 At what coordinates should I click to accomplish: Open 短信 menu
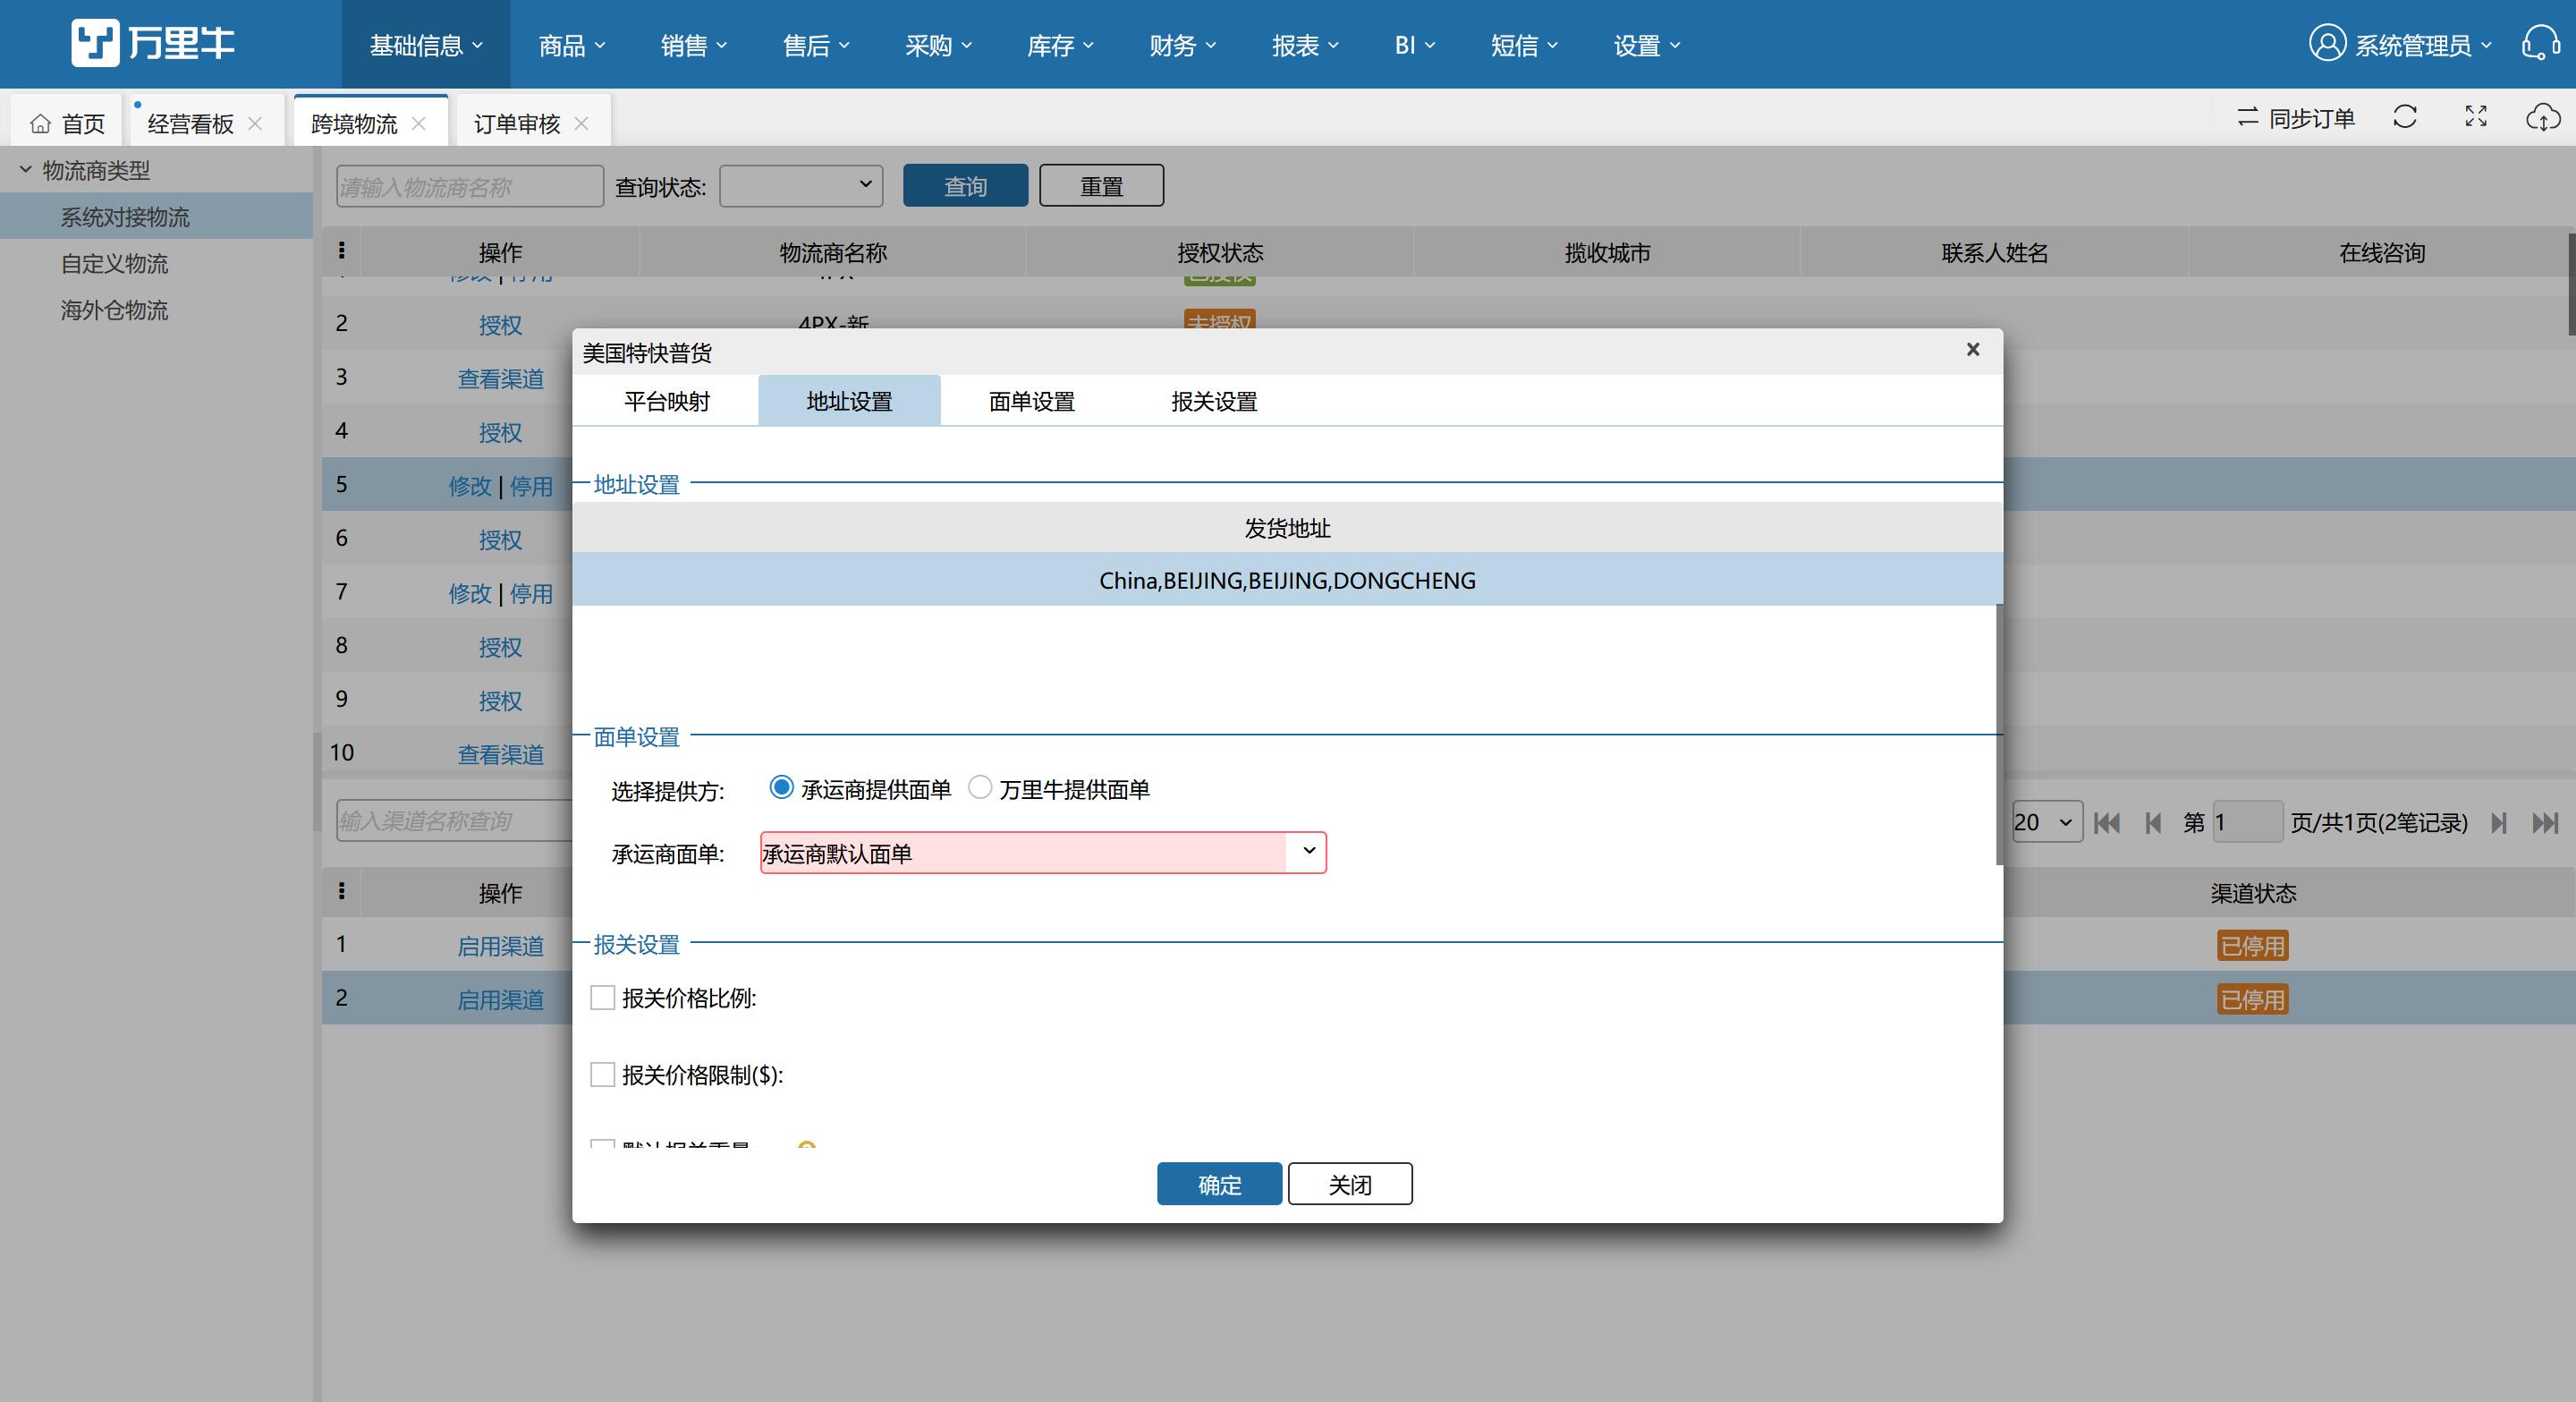coord(1524,44)
